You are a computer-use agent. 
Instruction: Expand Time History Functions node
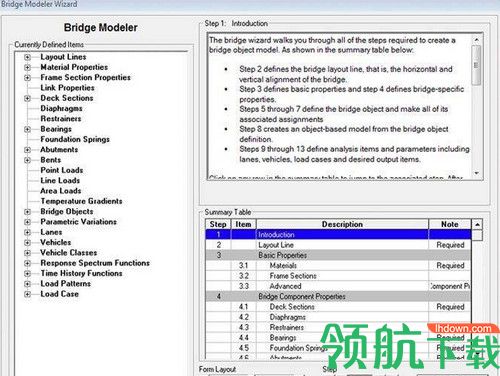[27, 274]
